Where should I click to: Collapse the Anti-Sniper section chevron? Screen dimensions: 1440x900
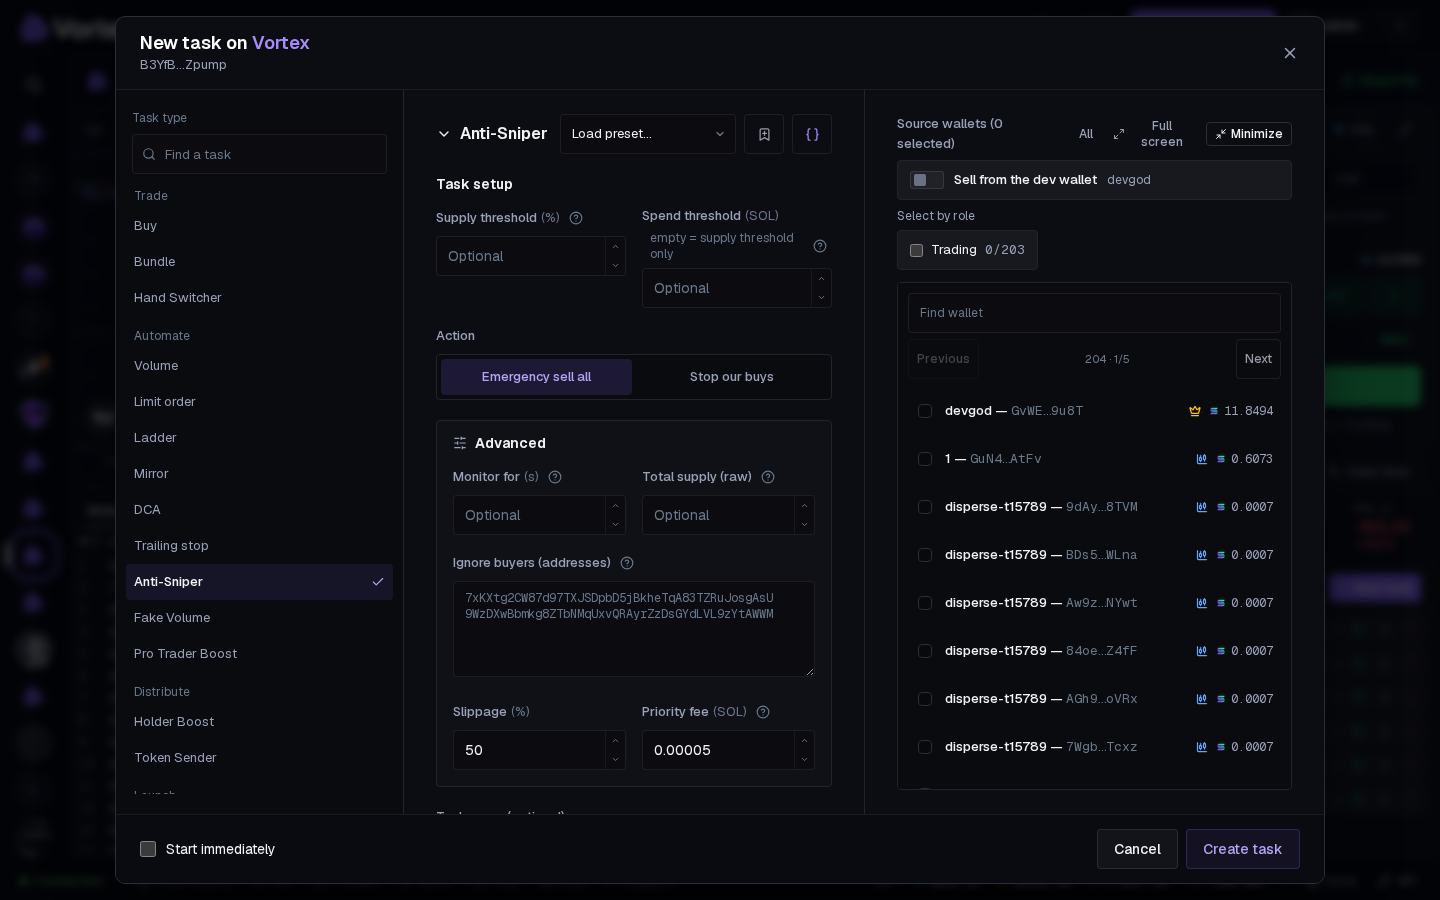point(444,134)
